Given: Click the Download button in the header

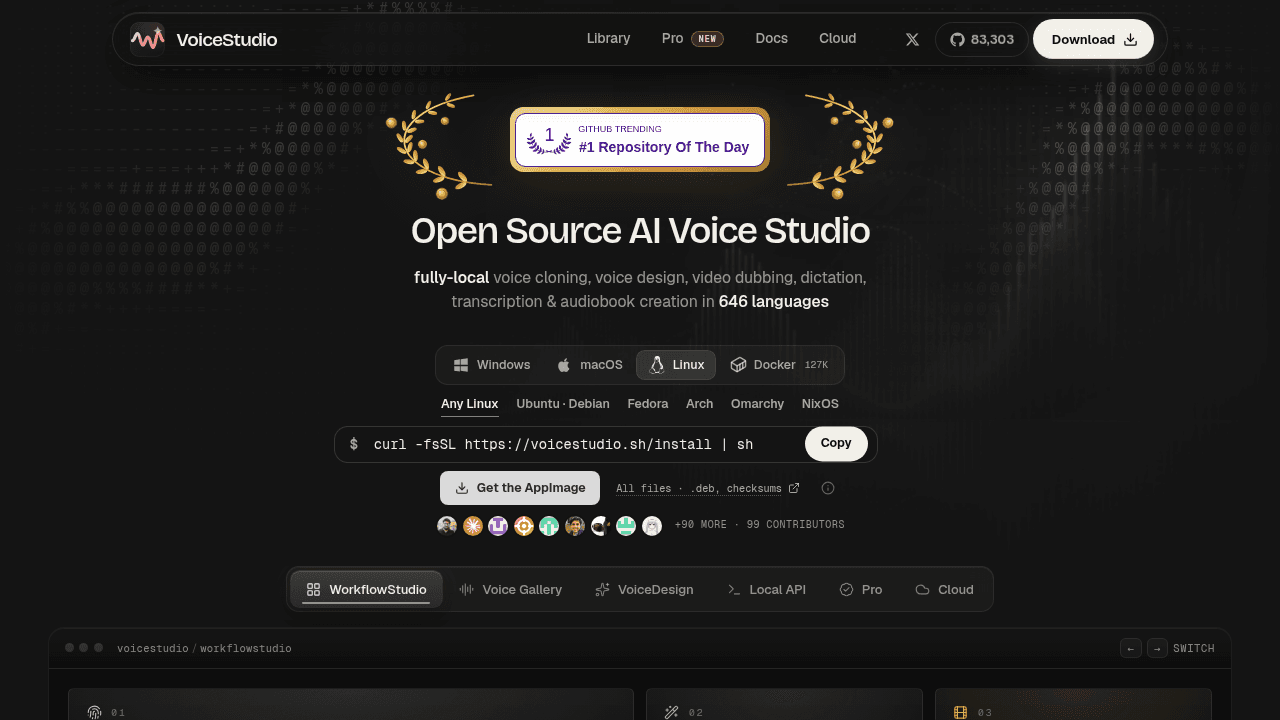Looking at the screenshot, I should click(x=1093, y=39).
